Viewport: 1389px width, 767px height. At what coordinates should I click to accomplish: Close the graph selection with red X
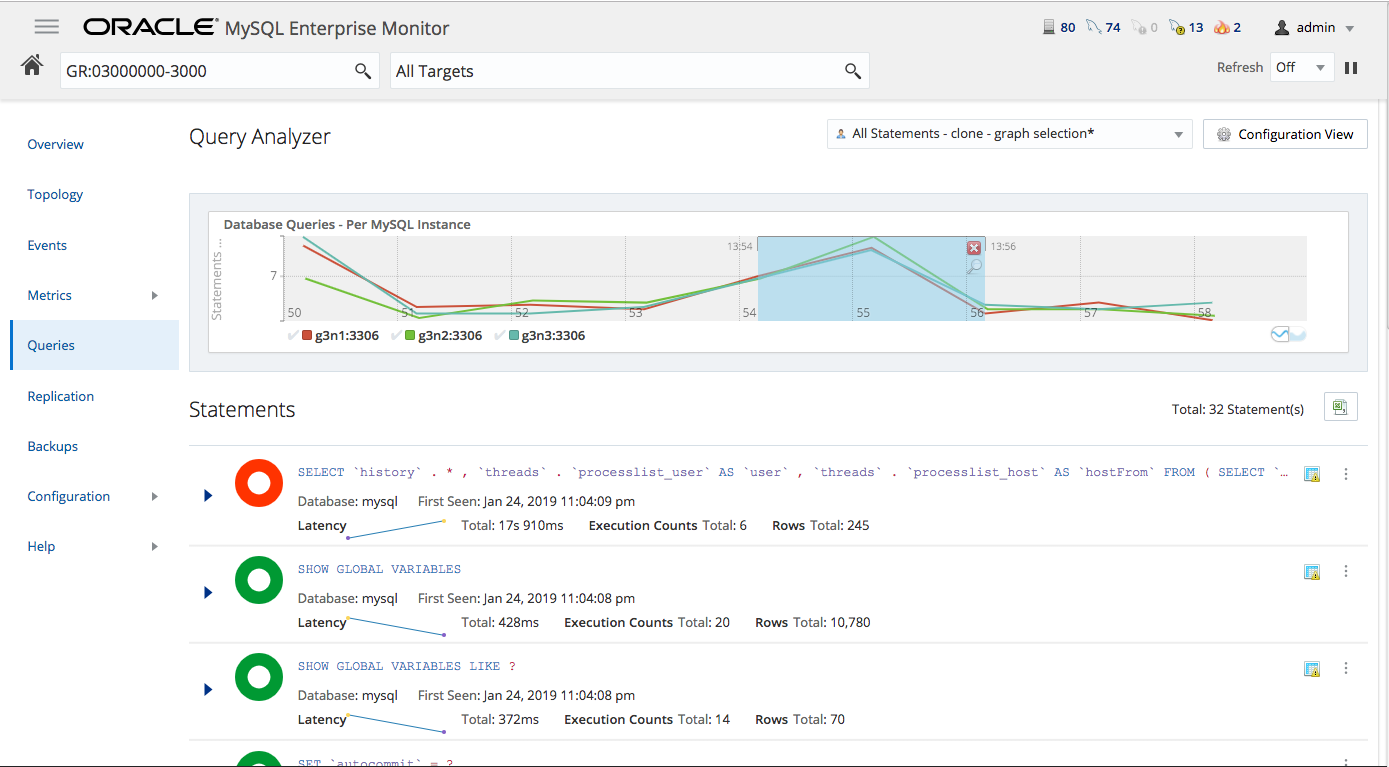[973, 248]
